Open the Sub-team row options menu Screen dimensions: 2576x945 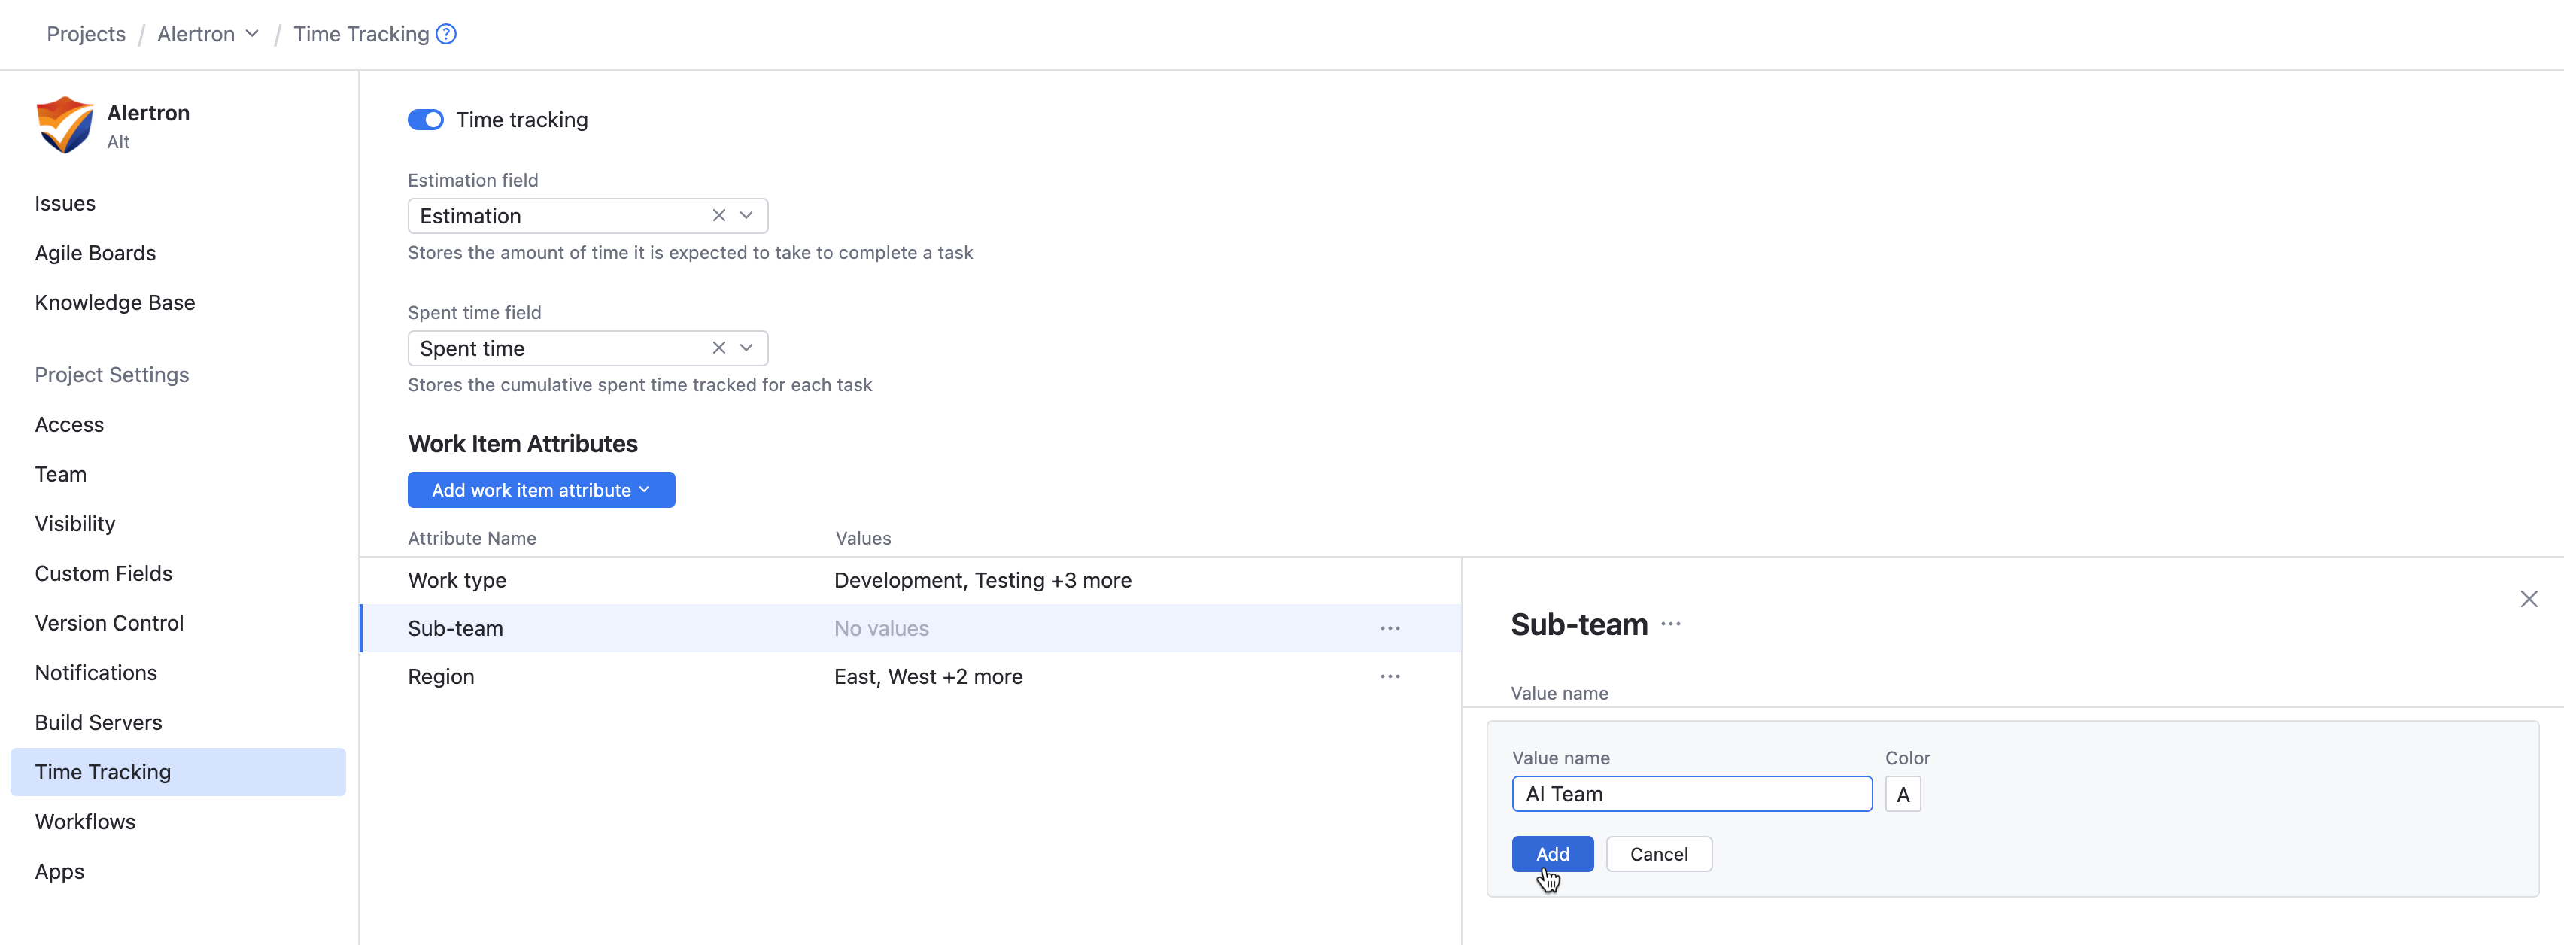pos(1389,628)
